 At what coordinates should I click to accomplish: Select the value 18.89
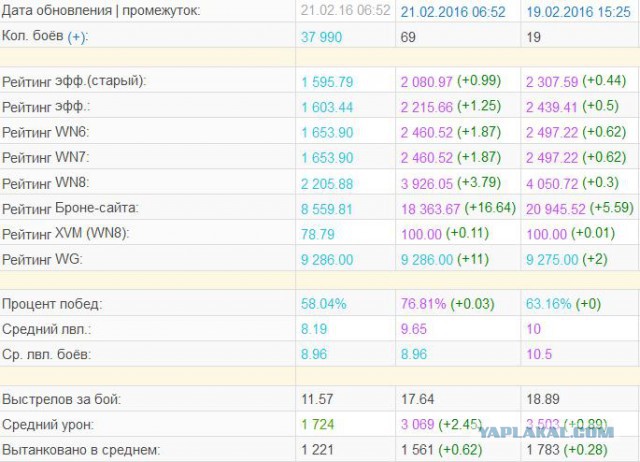[543, 400]
